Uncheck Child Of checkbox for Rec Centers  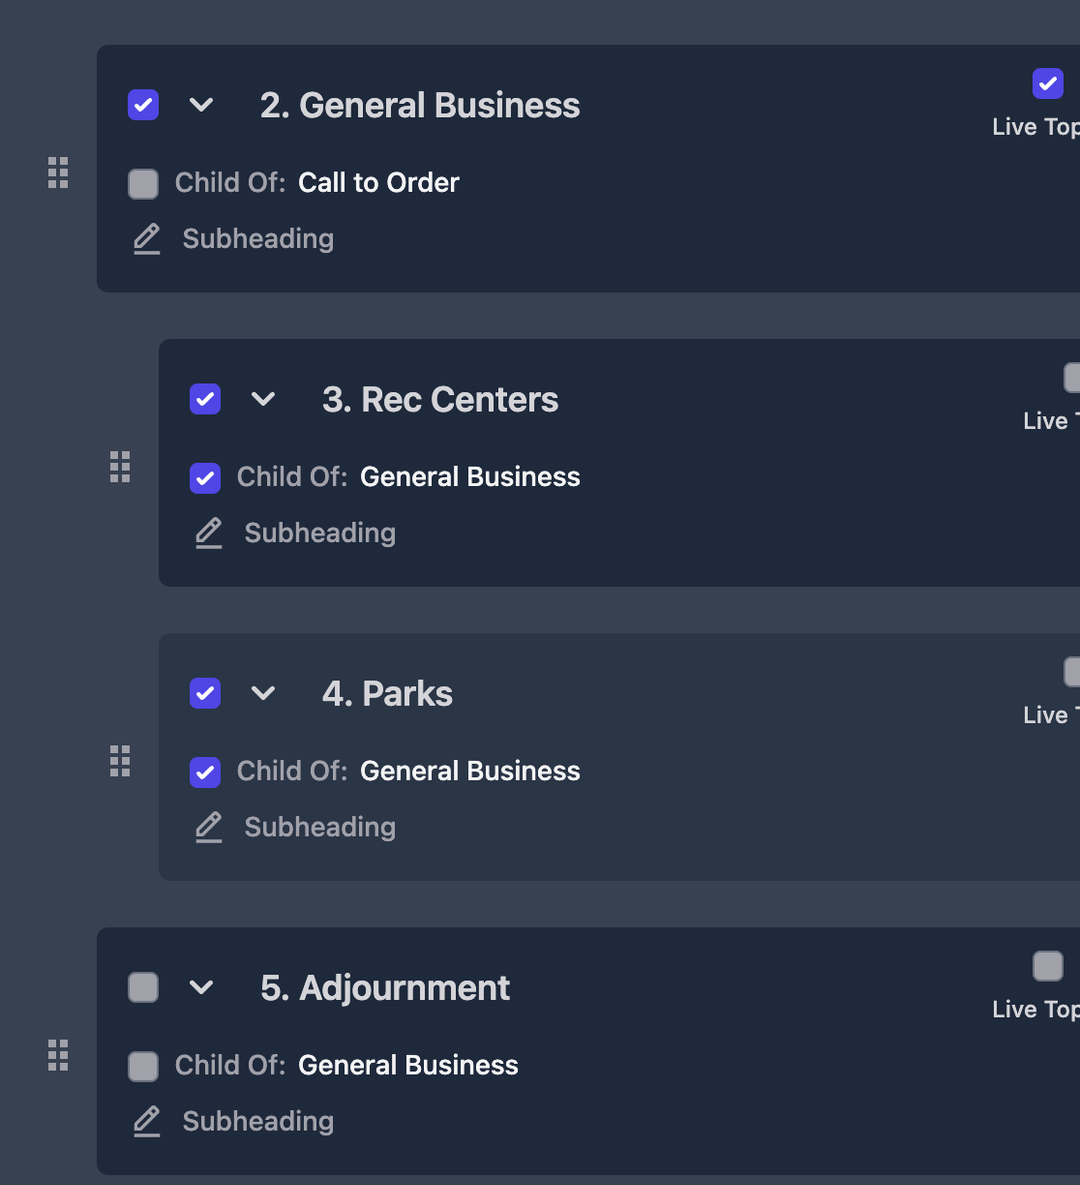[x=205, y=478]
